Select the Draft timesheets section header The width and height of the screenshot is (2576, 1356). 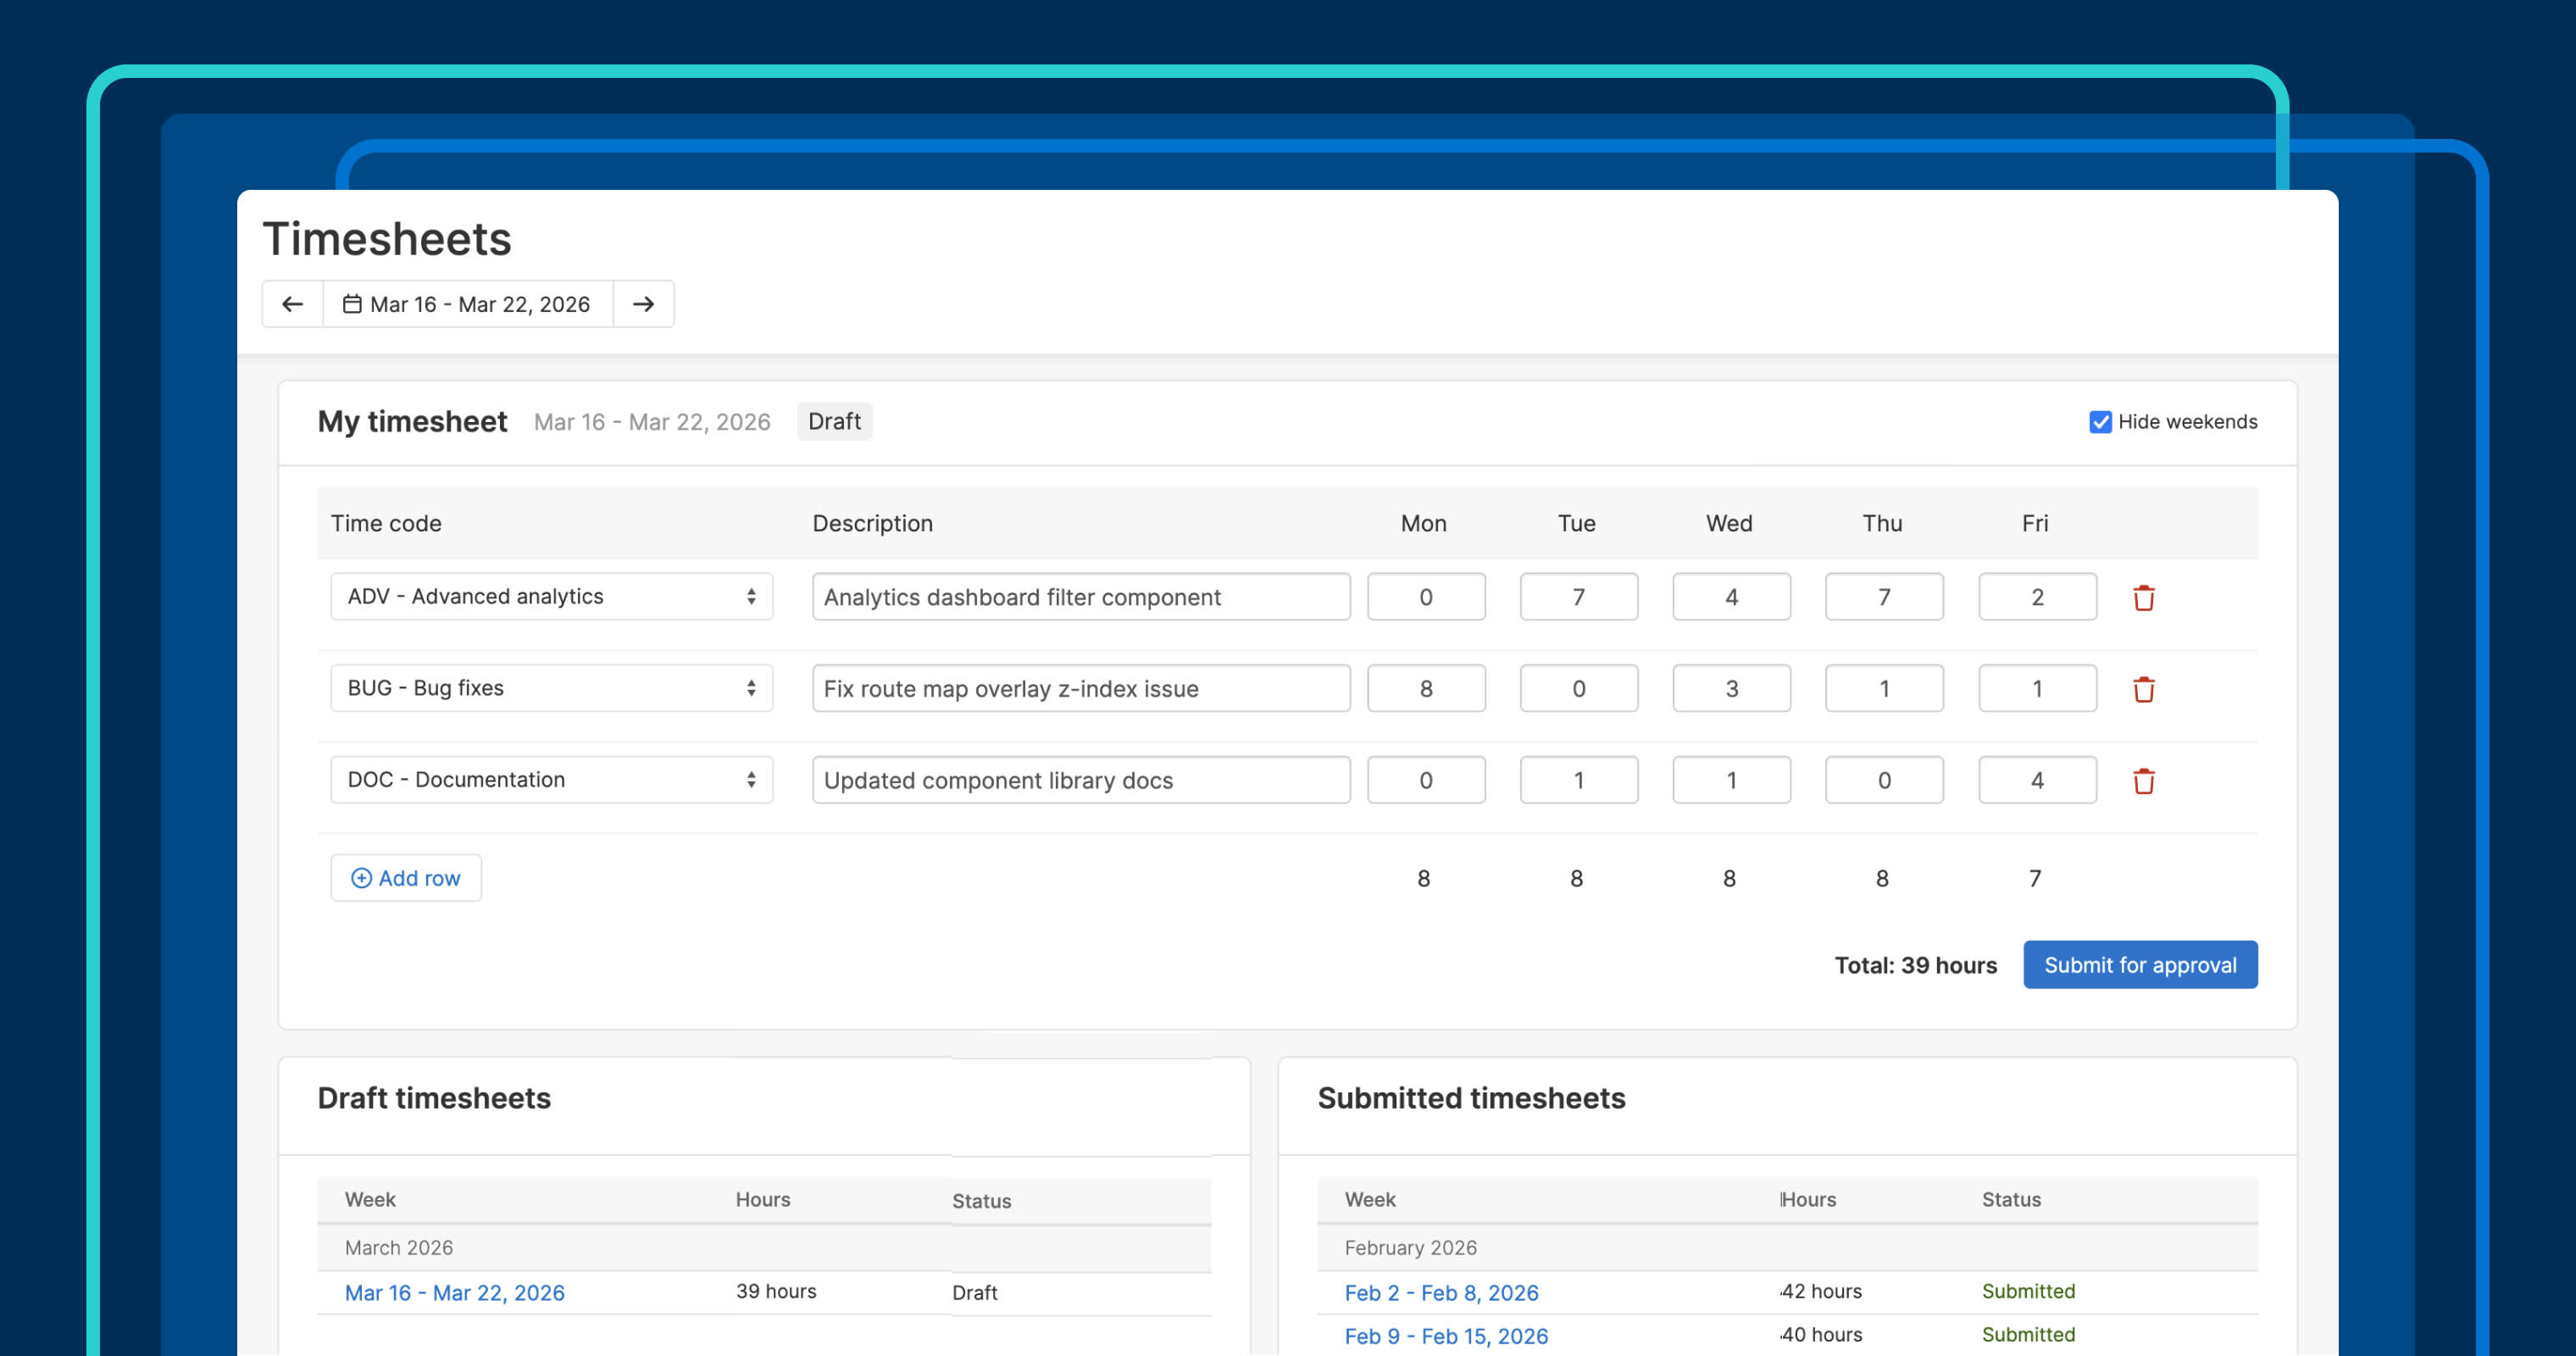pos(433,1098)
